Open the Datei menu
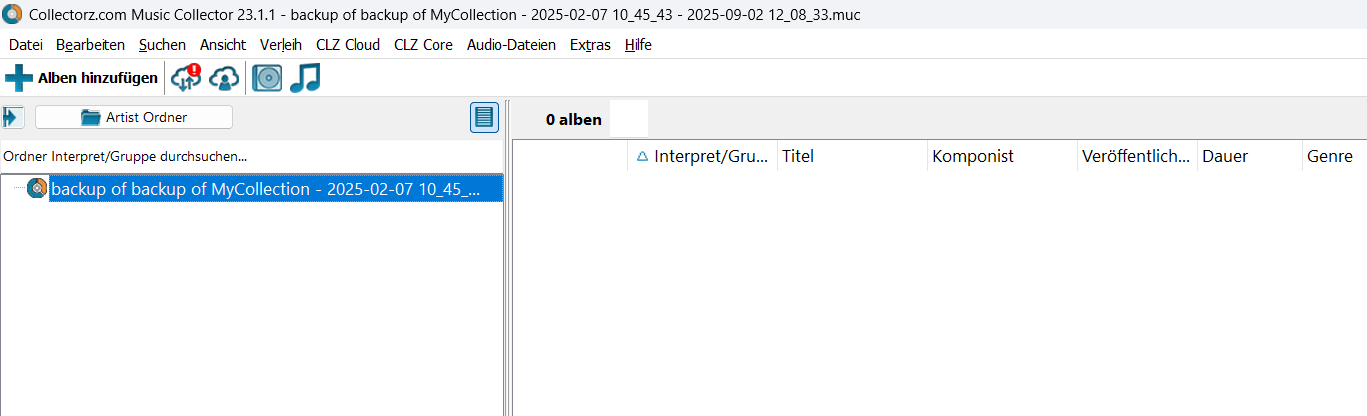Image resolution: width=1367 pixels, height=416 pixels. (26, 45)
